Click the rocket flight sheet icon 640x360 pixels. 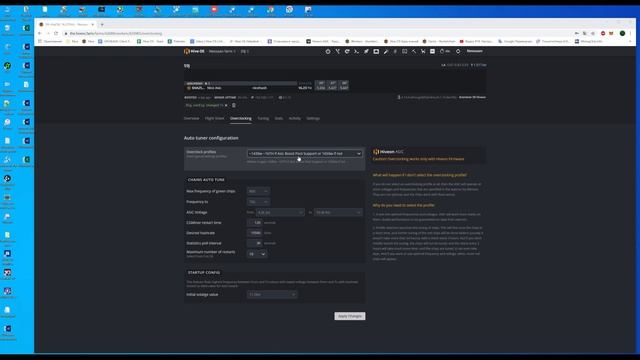366,51
